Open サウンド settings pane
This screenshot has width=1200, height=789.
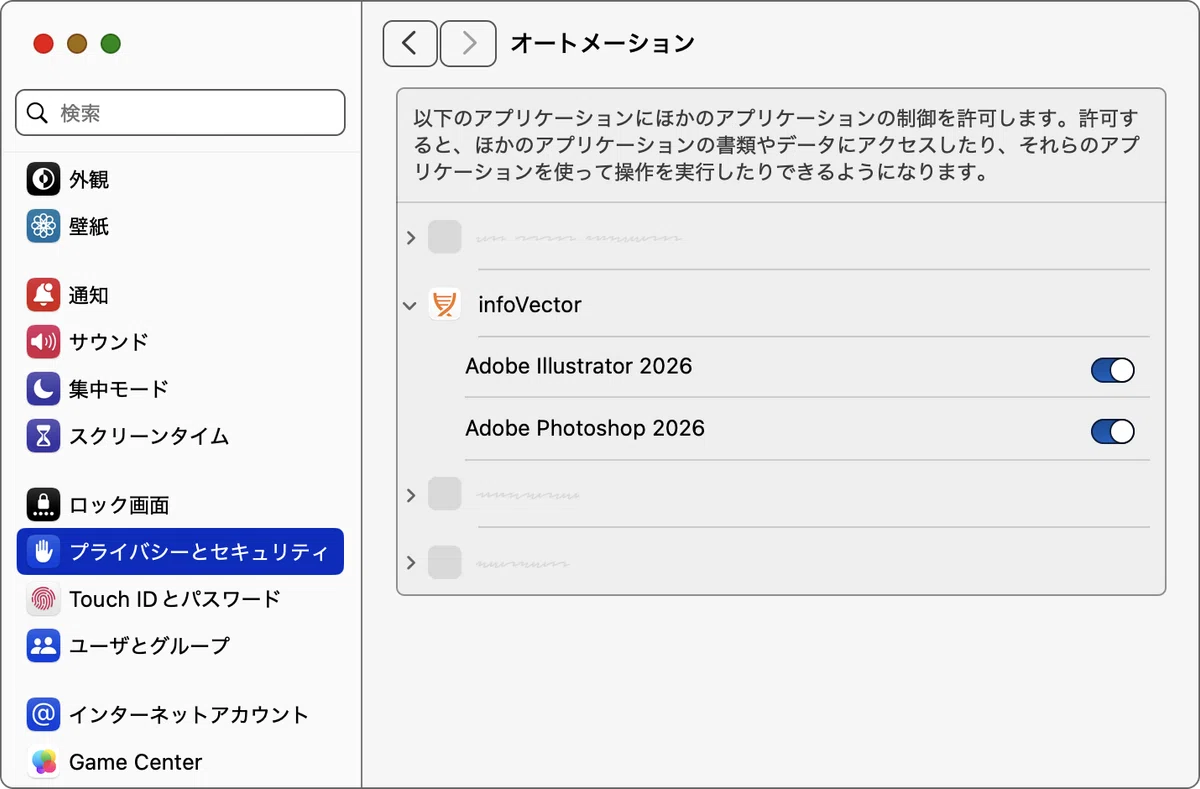pos(180,342)
